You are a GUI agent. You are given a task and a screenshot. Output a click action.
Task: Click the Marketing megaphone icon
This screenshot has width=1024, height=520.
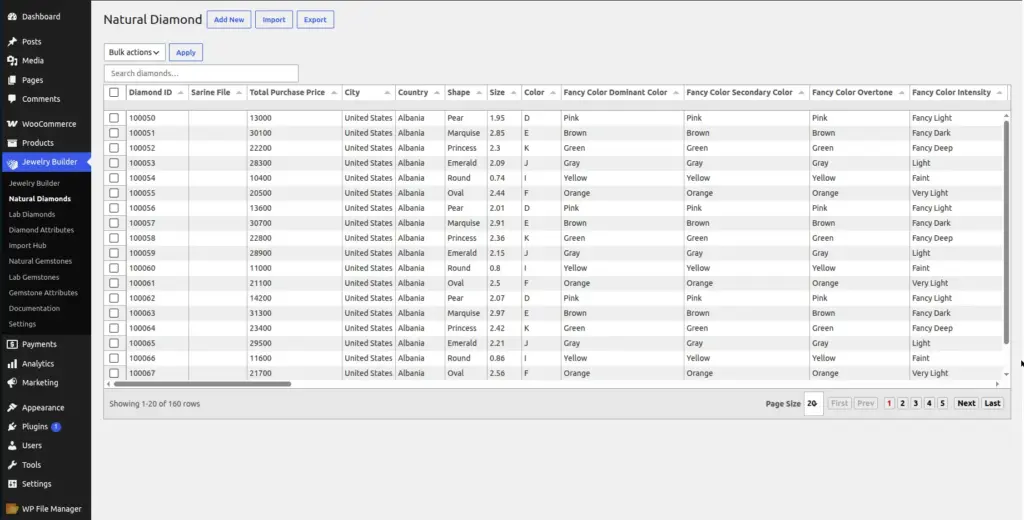(12, 383)
